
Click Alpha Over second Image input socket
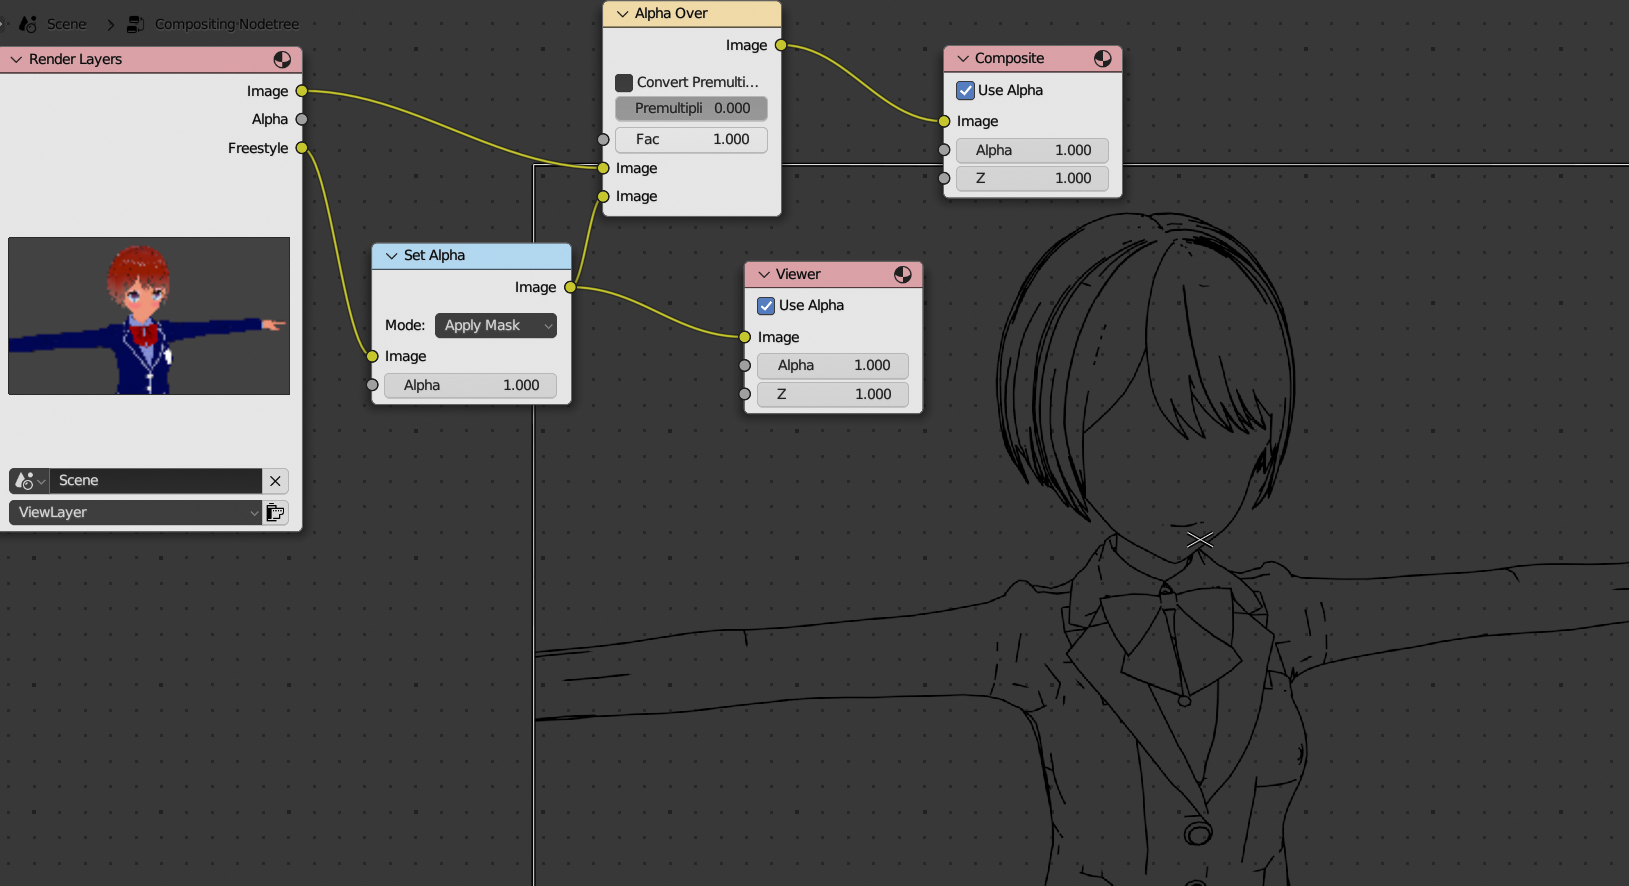pos(603,196)
